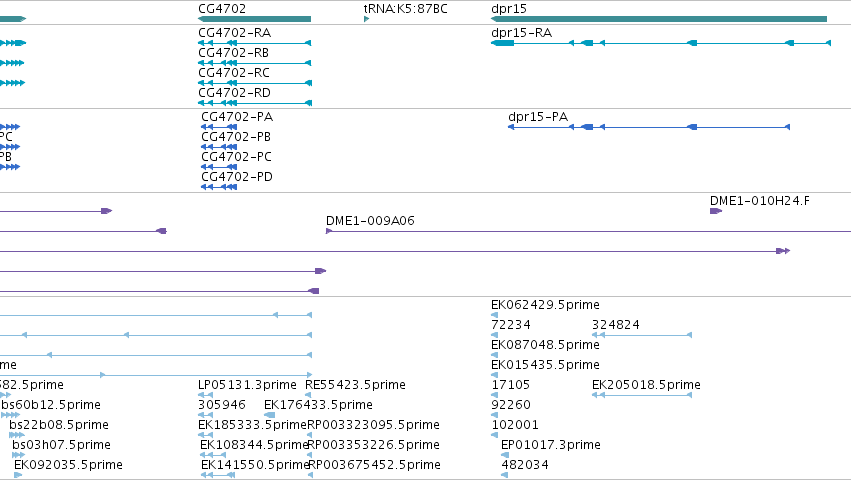Viewport: 851px width, 480px height.
Task: Click the EK015435.5prime label
Action: tap(545, 365)
